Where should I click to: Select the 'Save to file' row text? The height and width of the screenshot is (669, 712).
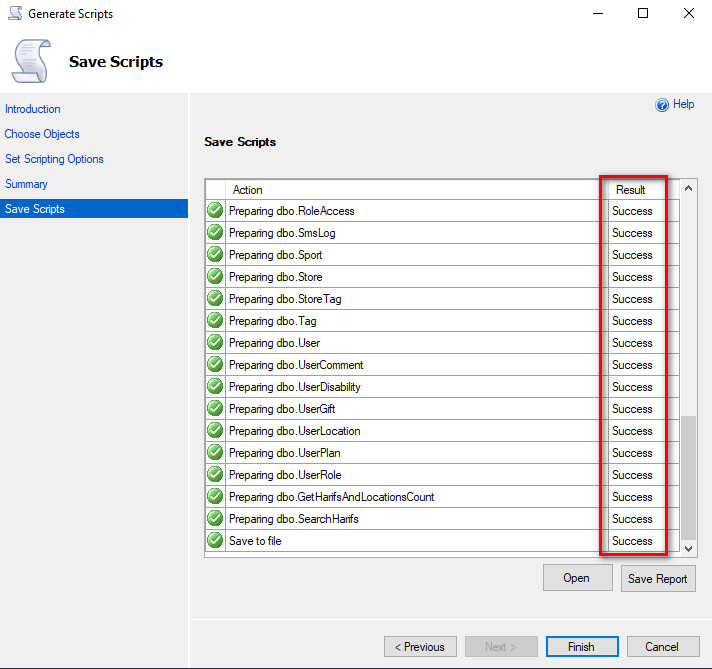click(255, 541)
